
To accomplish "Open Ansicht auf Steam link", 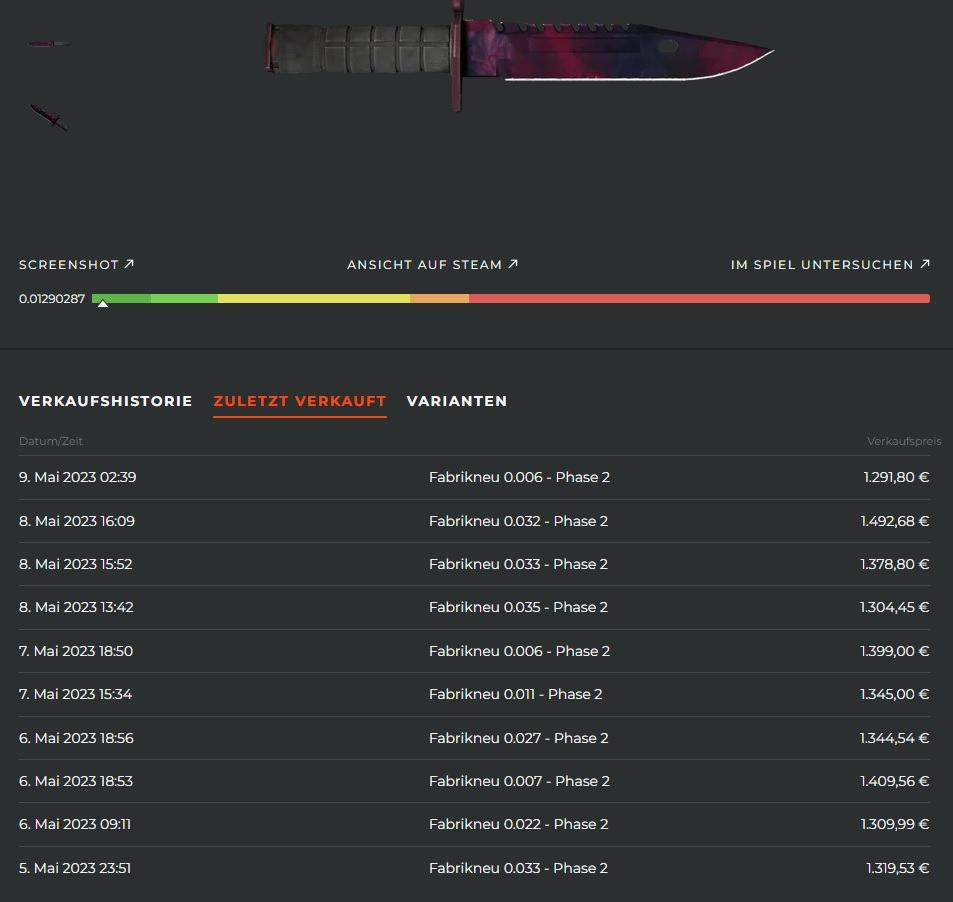I will (x=432, y=264).
